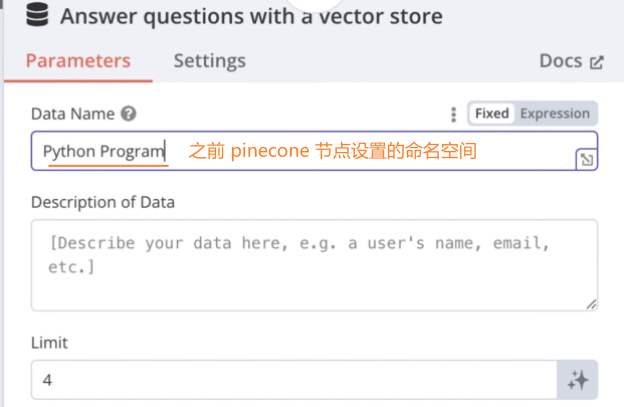The image size is (624, 407).
Task: Open the Parameters tab
Action: click(x=78, y=61)
